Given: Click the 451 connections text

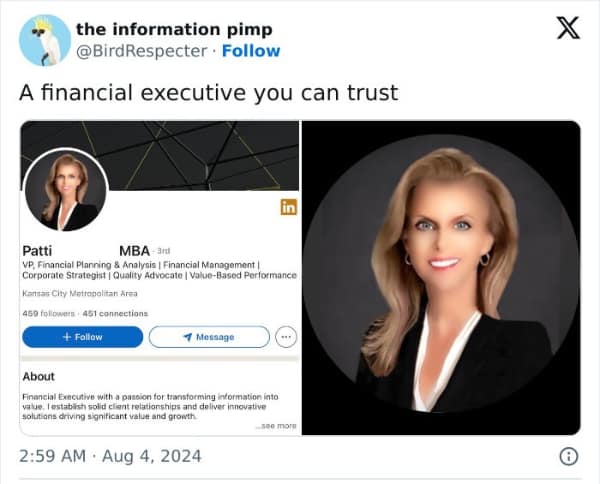Looking at the screenshot, I should point(115,314).
